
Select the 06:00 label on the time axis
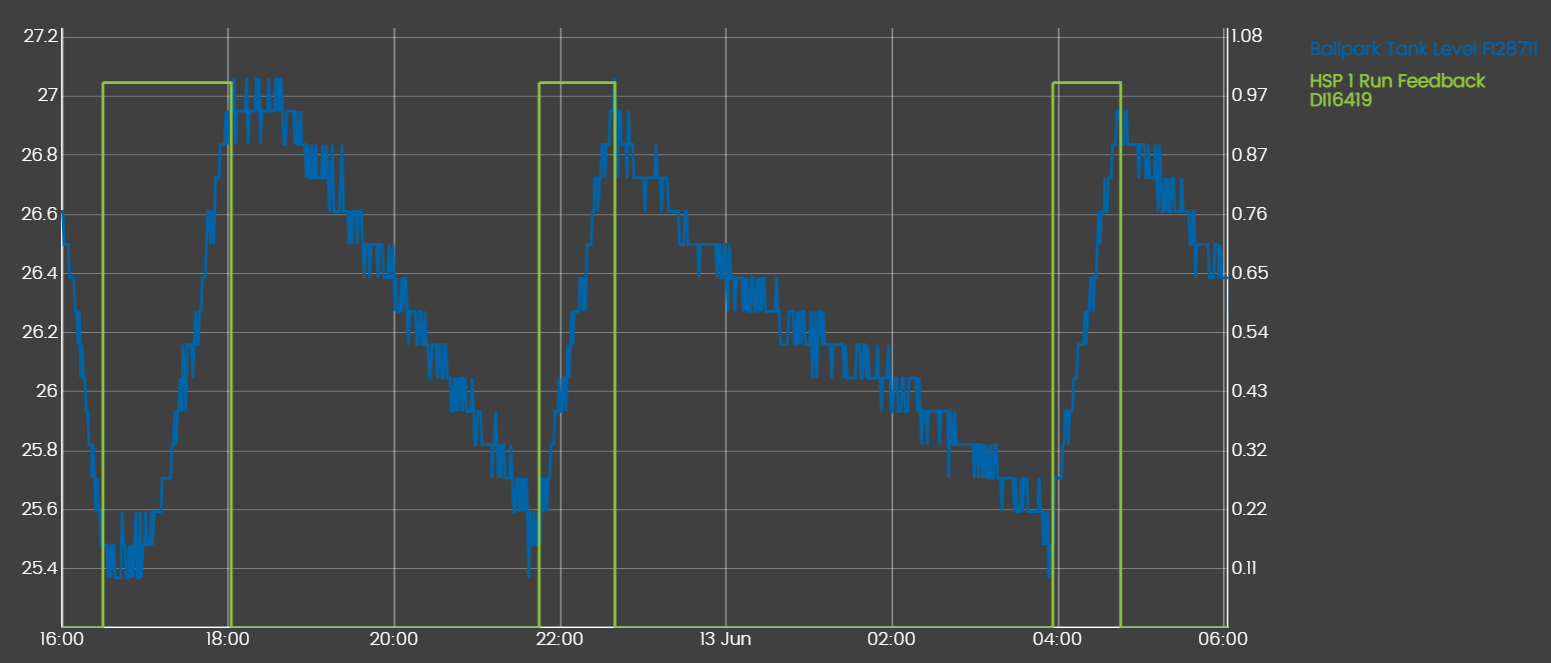pos(1224,639)
